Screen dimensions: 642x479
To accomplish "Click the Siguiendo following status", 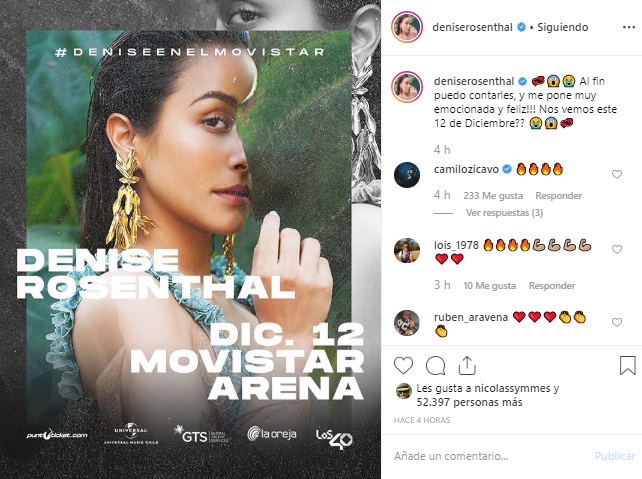I will [x=563, y=27].
